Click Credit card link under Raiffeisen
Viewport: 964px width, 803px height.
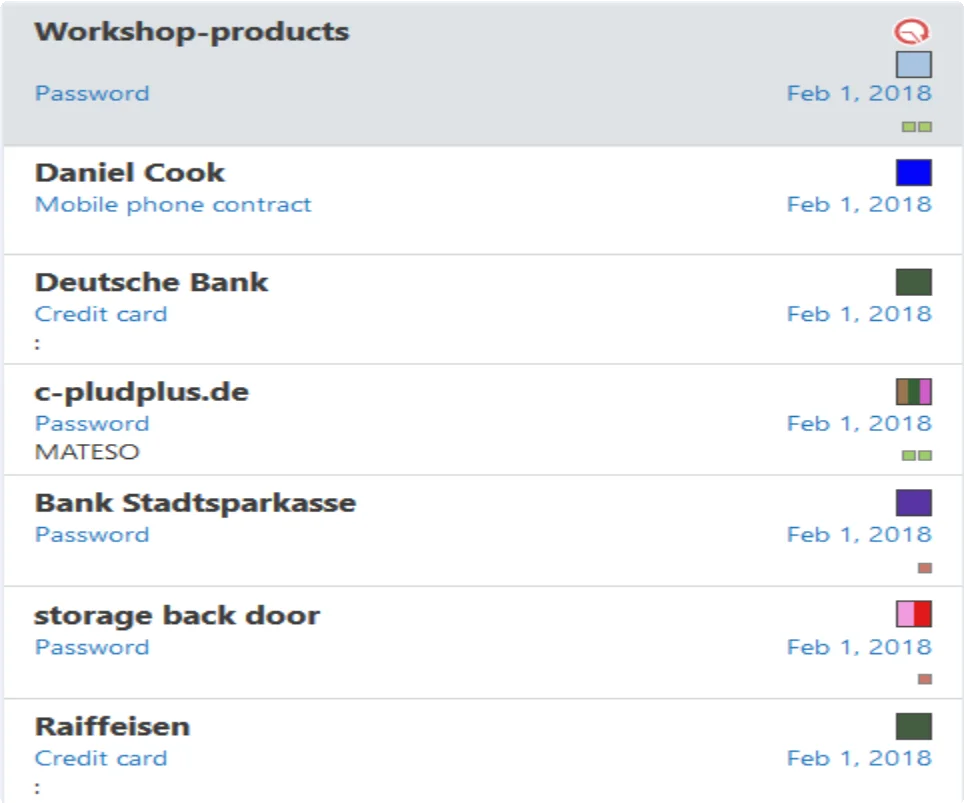(x=101, y=758)
